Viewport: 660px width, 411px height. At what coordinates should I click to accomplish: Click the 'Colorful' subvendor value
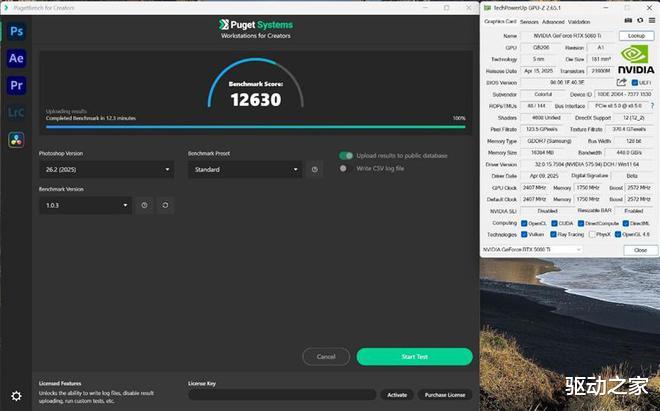pos(543,94)
